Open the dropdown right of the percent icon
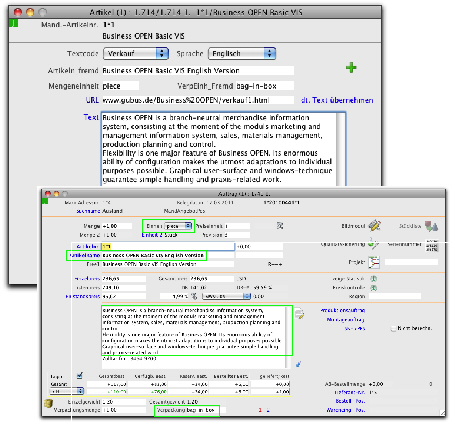455x427 pixels. point(226,296)
